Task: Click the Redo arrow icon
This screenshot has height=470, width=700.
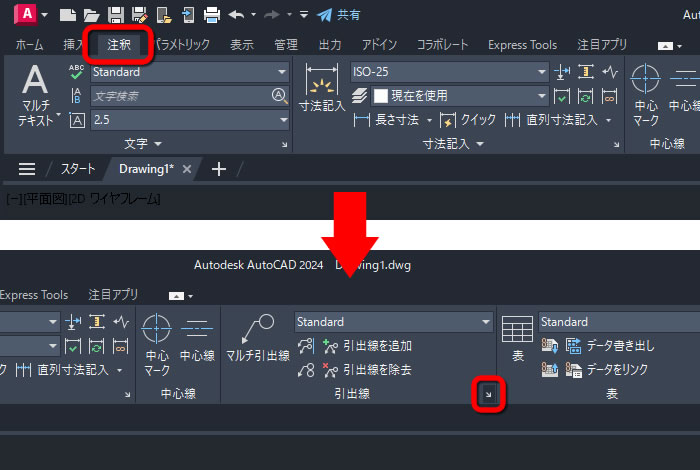Action: click(271, 15)
